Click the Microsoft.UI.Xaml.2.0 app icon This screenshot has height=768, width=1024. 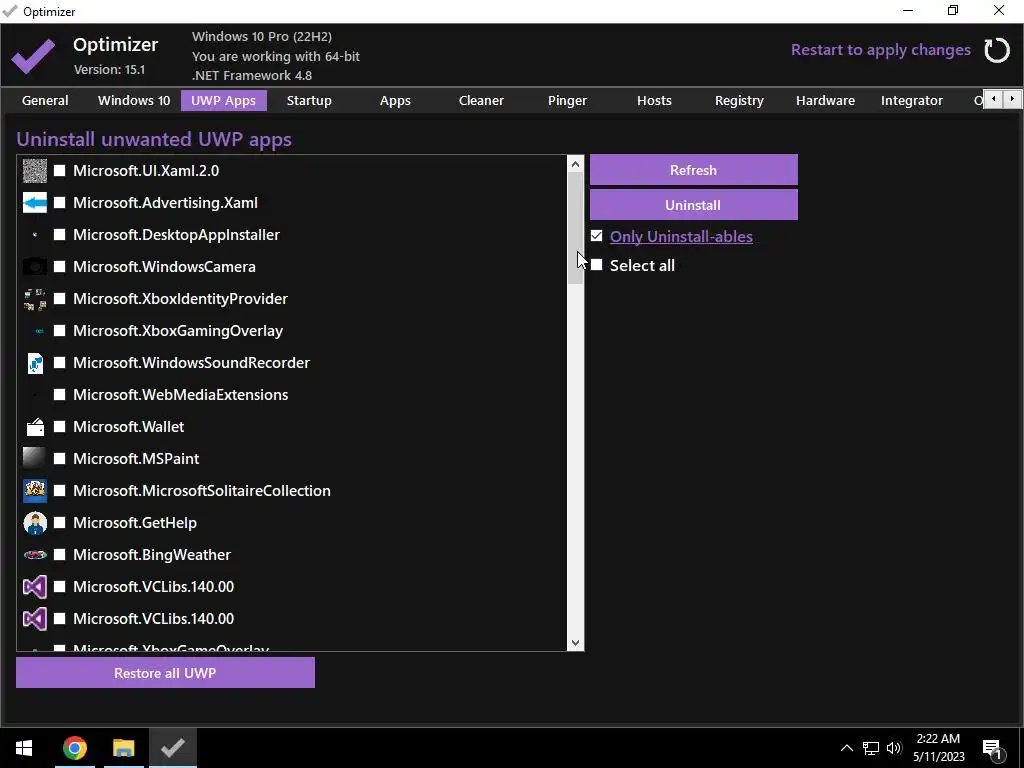35,171
